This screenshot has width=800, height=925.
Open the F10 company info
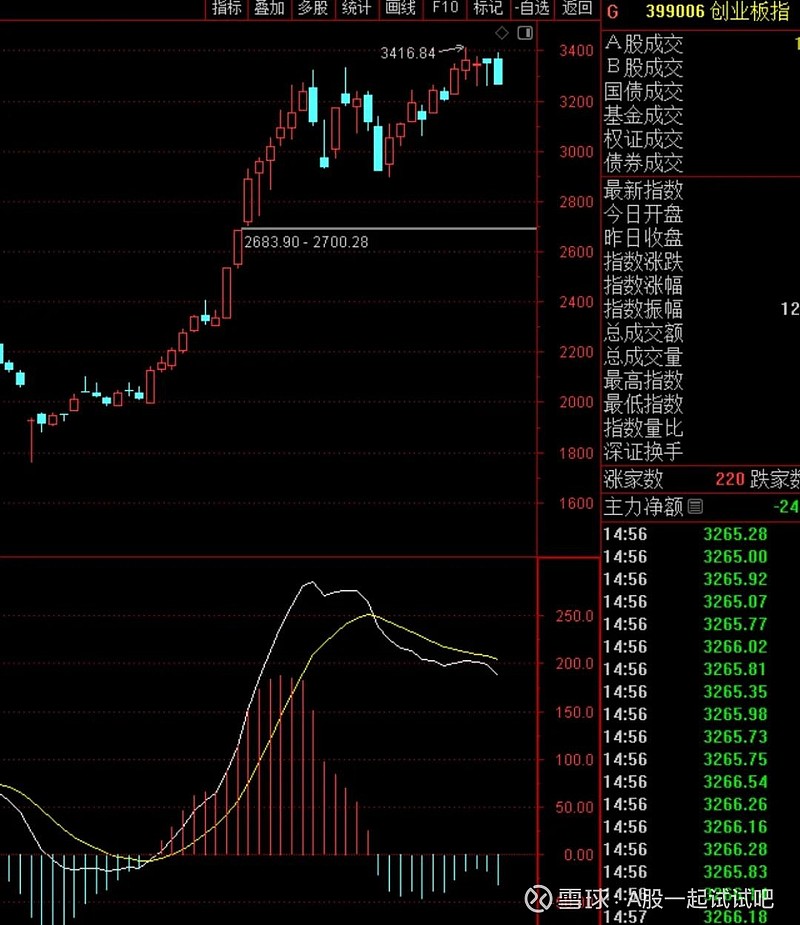click(x=445, y=8)
